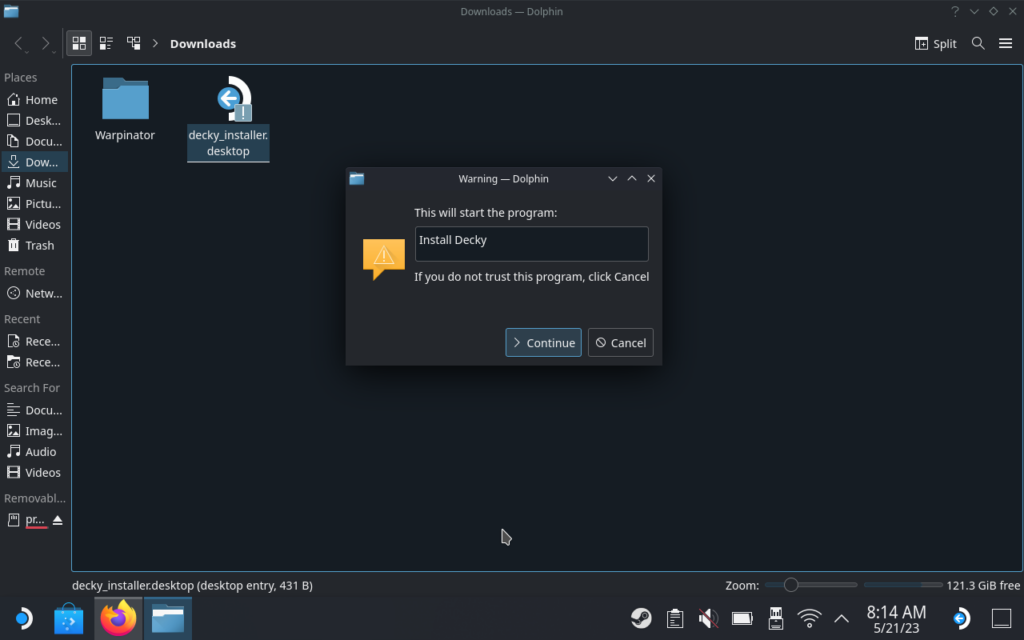The width and height of the screenshot is (1024, 640).
Task: Switch to details view mode
Action: 134,43
